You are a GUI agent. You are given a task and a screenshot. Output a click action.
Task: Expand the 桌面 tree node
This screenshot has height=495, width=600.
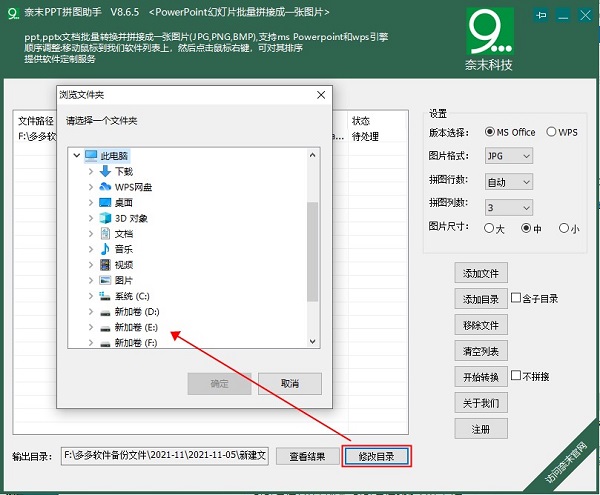pyautogui.click(x=91, y=202)
